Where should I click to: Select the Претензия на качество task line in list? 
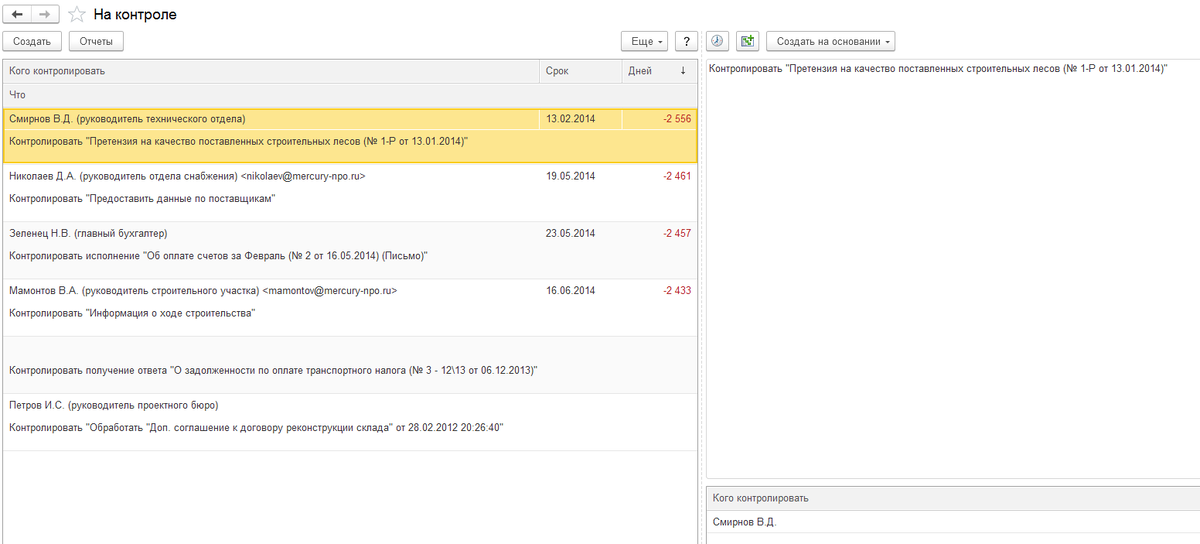click(238, 142)
